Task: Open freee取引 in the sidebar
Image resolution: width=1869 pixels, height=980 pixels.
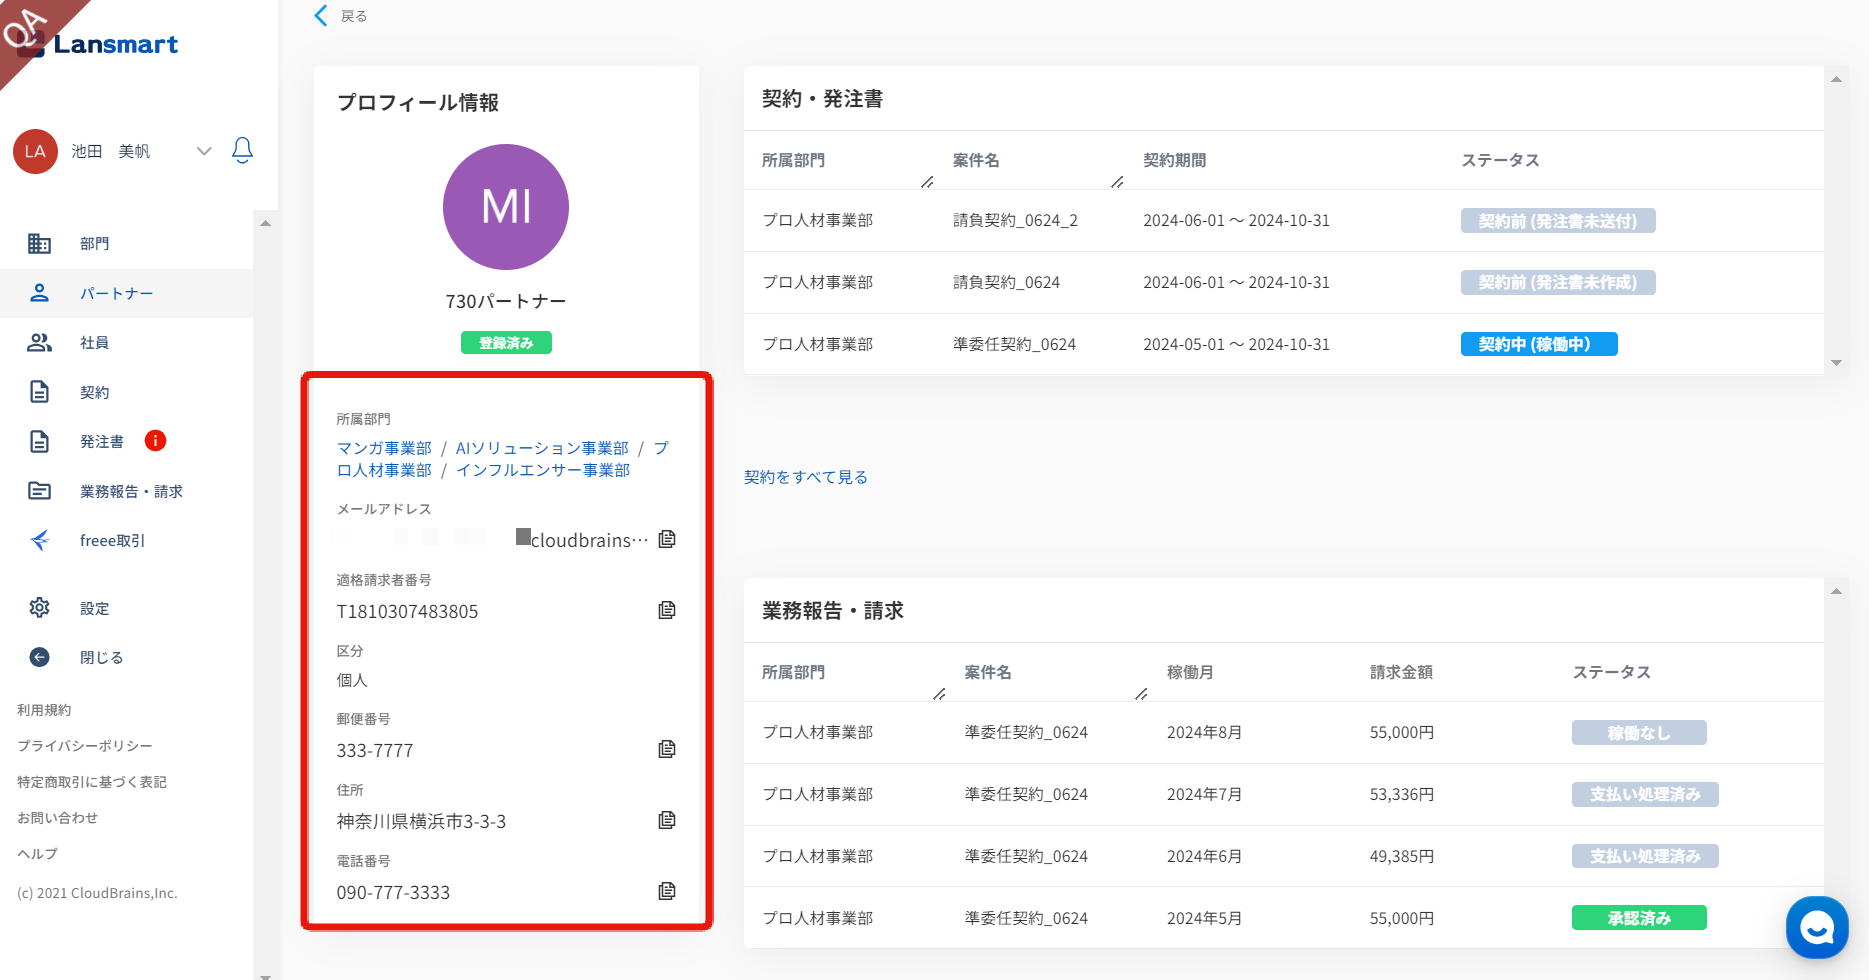Action: click(x=112, y=541)
